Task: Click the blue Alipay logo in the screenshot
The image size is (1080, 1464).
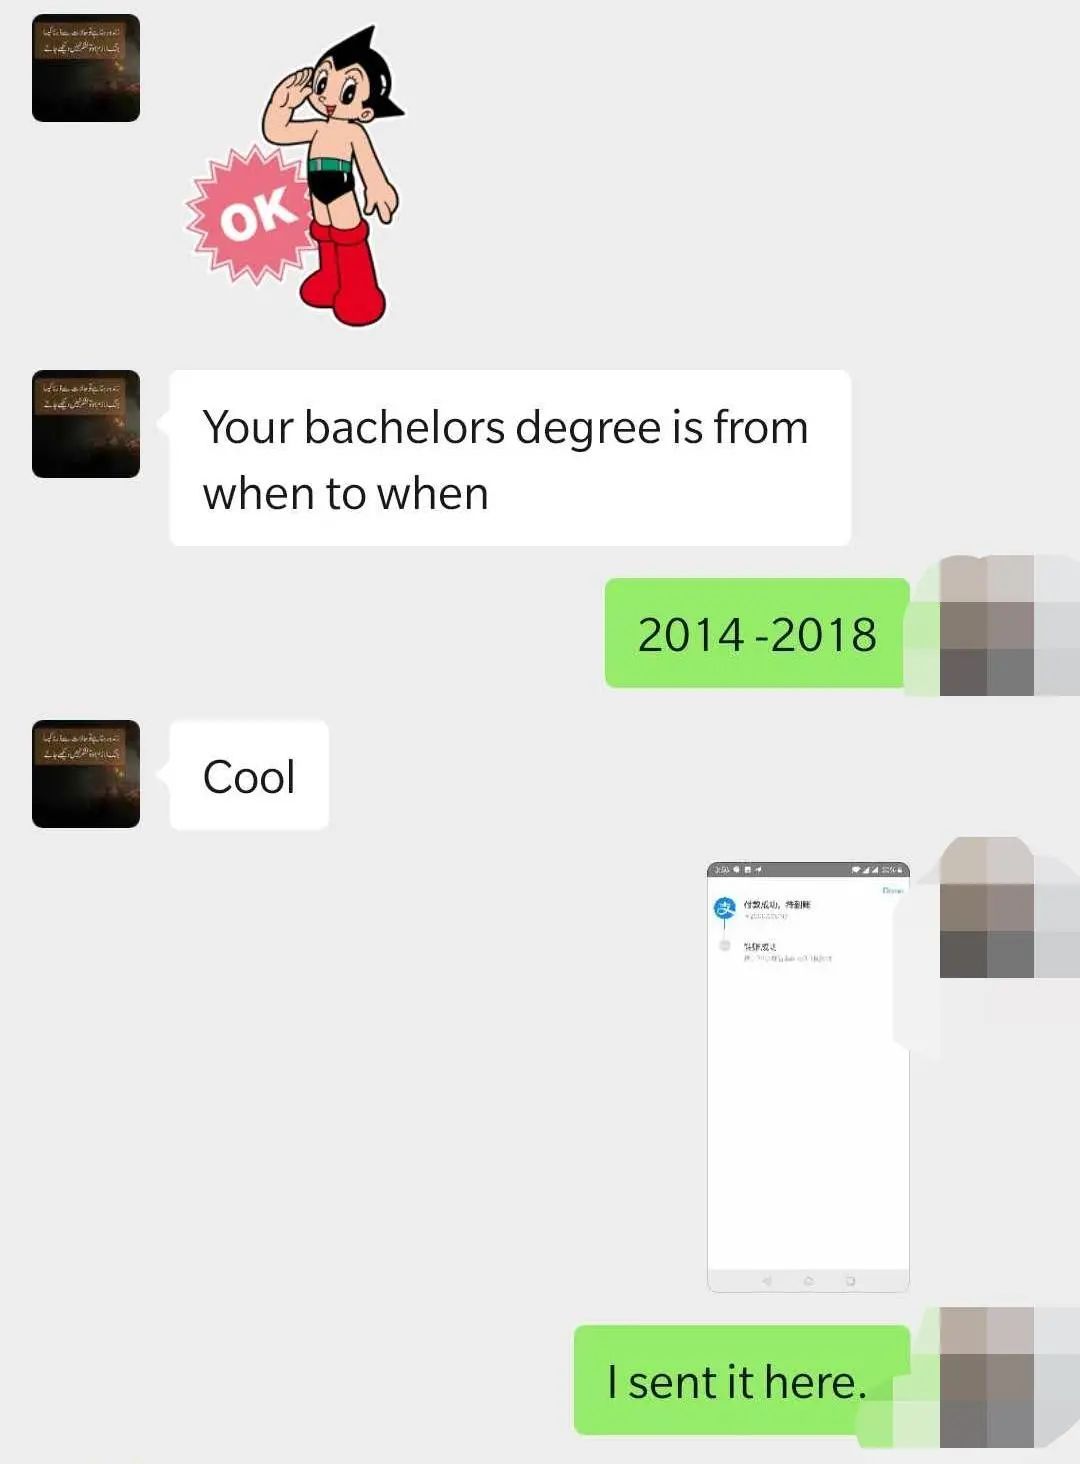Action: pos(724,908)
